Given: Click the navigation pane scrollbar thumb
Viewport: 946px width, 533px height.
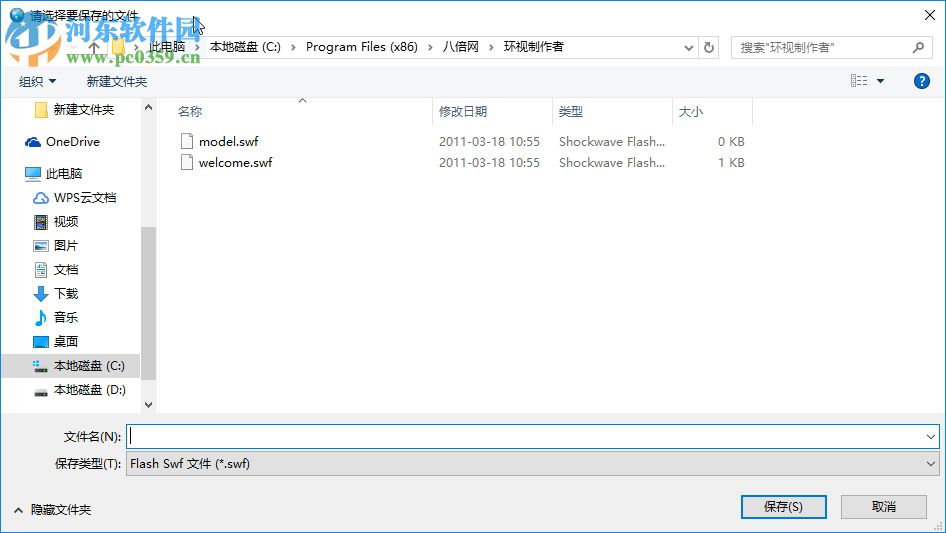Looking at the screenshot, I should pyautogui.click(x=148, y=303).
